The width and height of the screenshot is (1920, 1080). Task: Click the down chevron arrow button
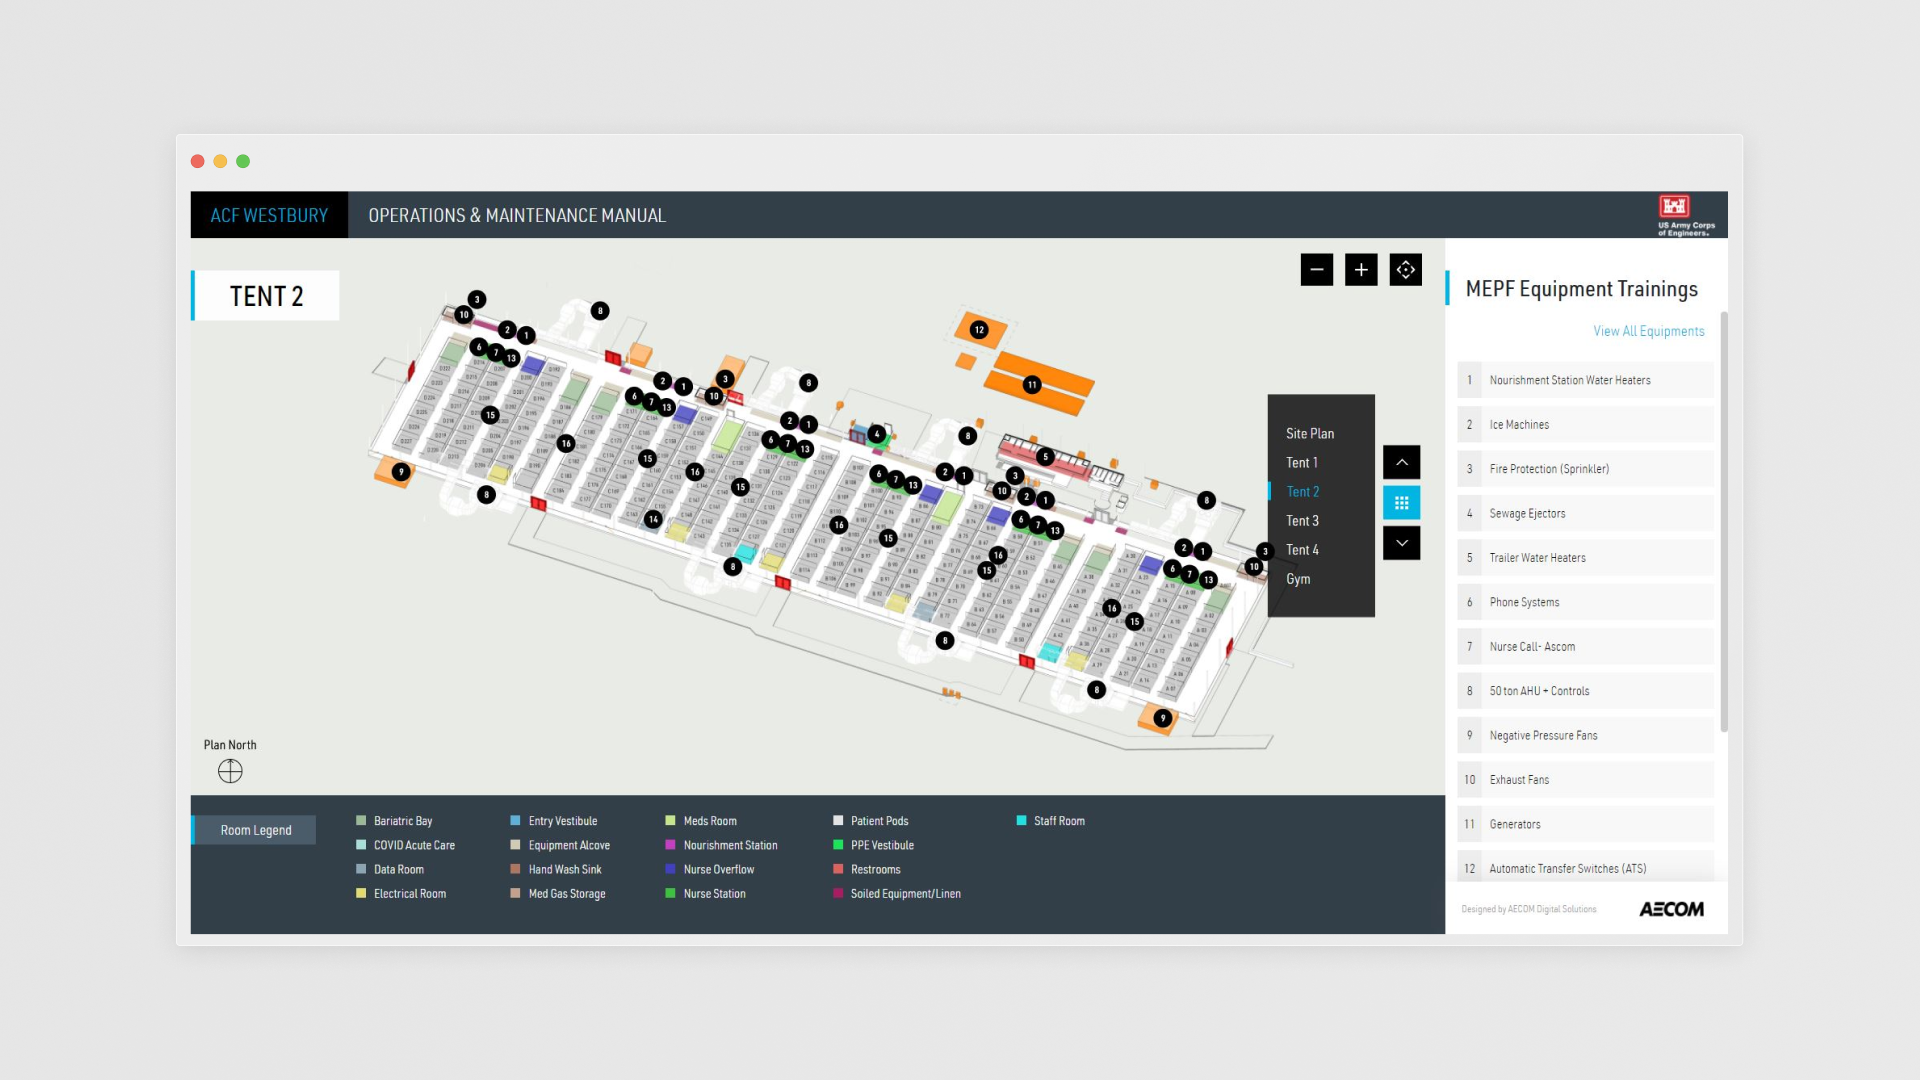[x=1401, y=543]
